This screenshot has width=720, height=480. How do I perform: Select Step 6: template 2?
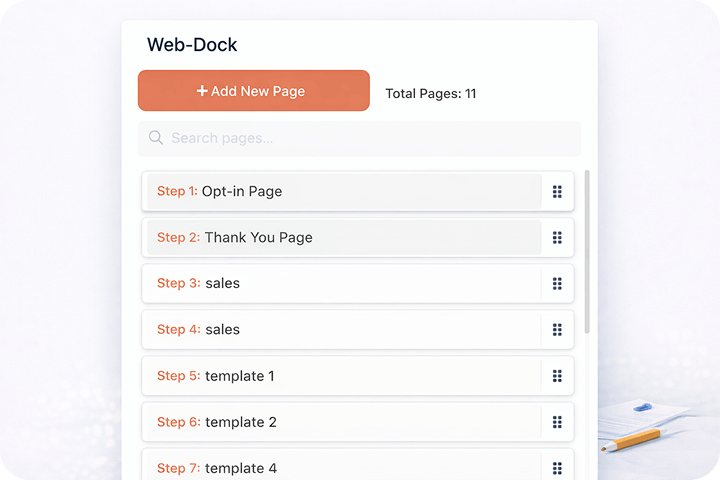pos(342,422)
